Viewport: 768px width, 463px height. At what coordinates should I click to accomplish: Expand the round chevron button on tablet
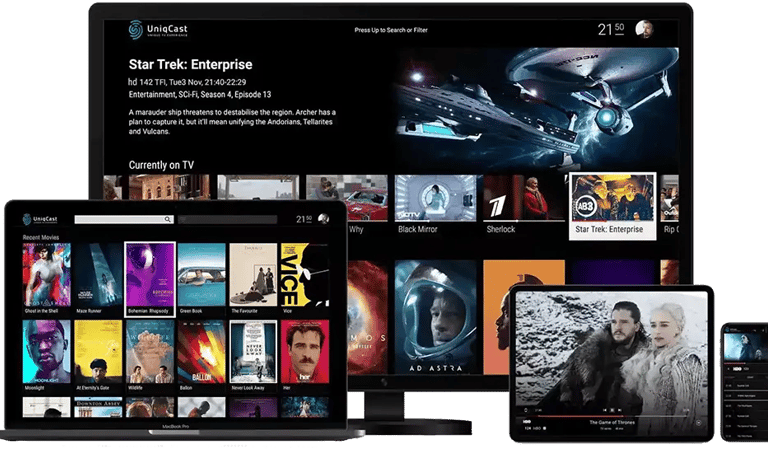coord(698,423)
